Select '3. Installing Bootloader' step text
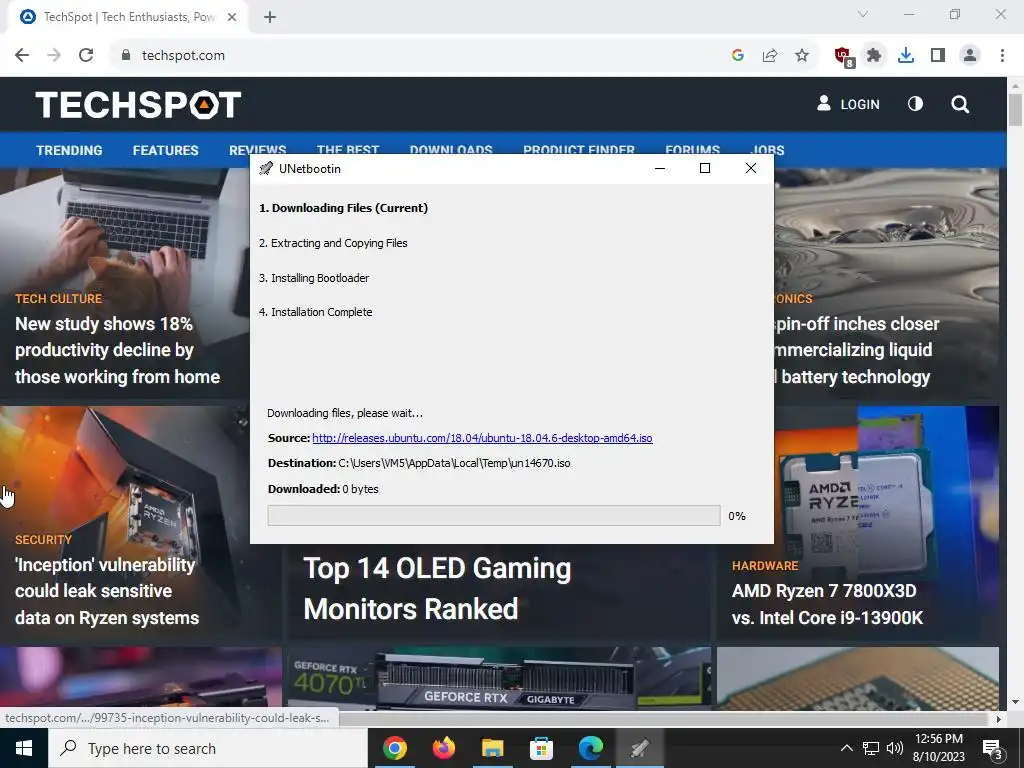This screenshot has width=1024, height=768. (x=314, y=278)
